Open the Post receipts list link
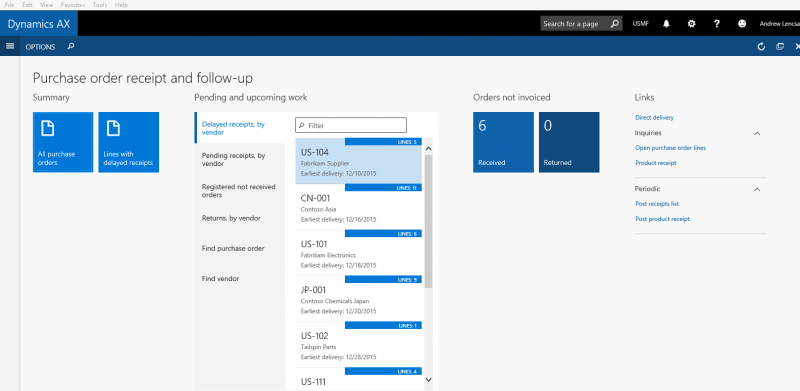Screen dimensions: 800x391 click(x=657, y=204)
